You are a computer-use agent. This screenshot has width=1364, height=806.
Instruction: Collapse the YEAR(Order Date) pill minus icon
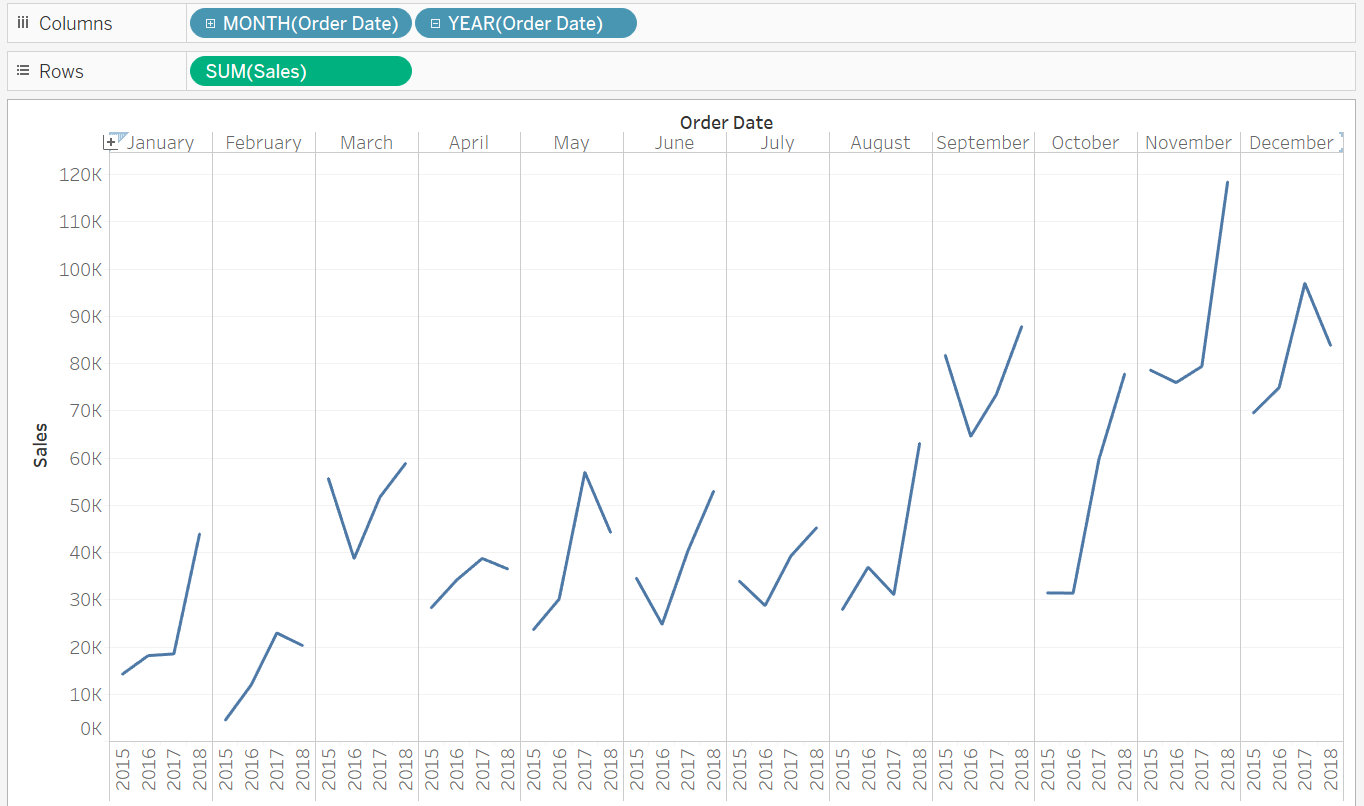435,23
